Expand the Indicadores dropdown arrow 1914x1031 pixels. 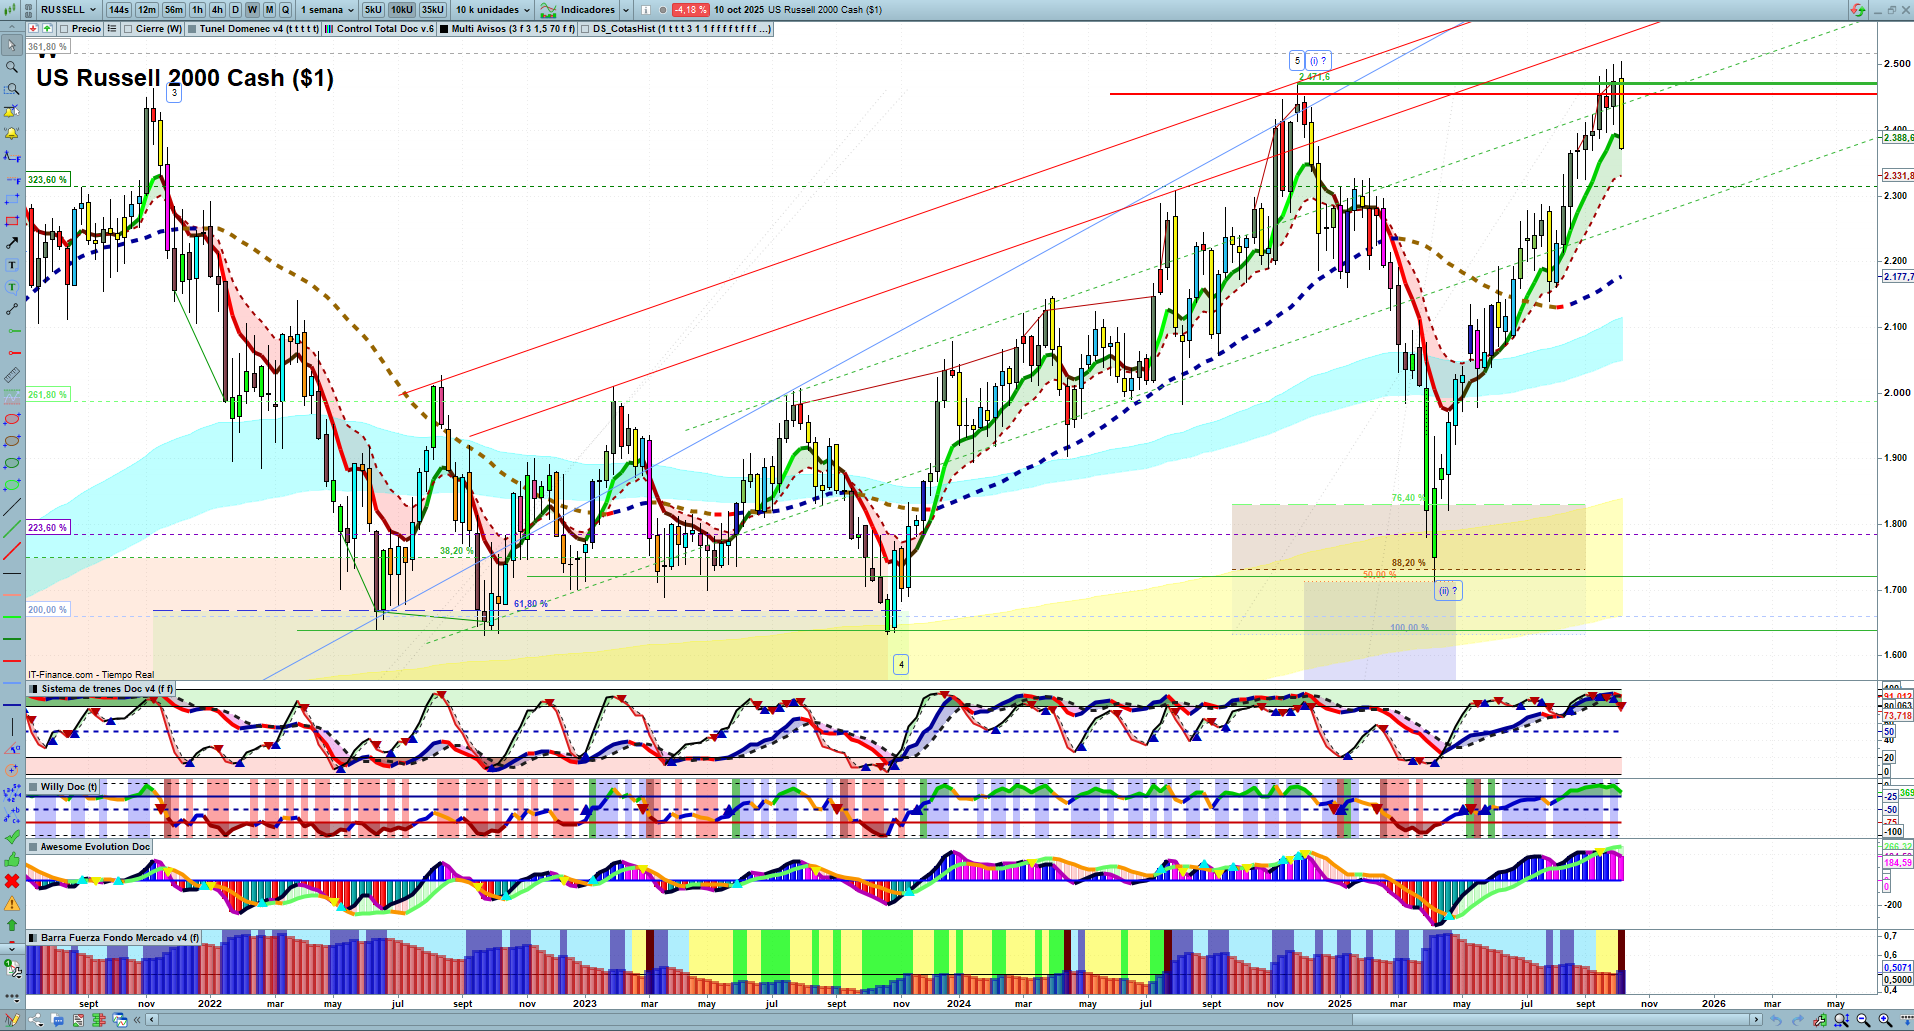tap(626, 10)
